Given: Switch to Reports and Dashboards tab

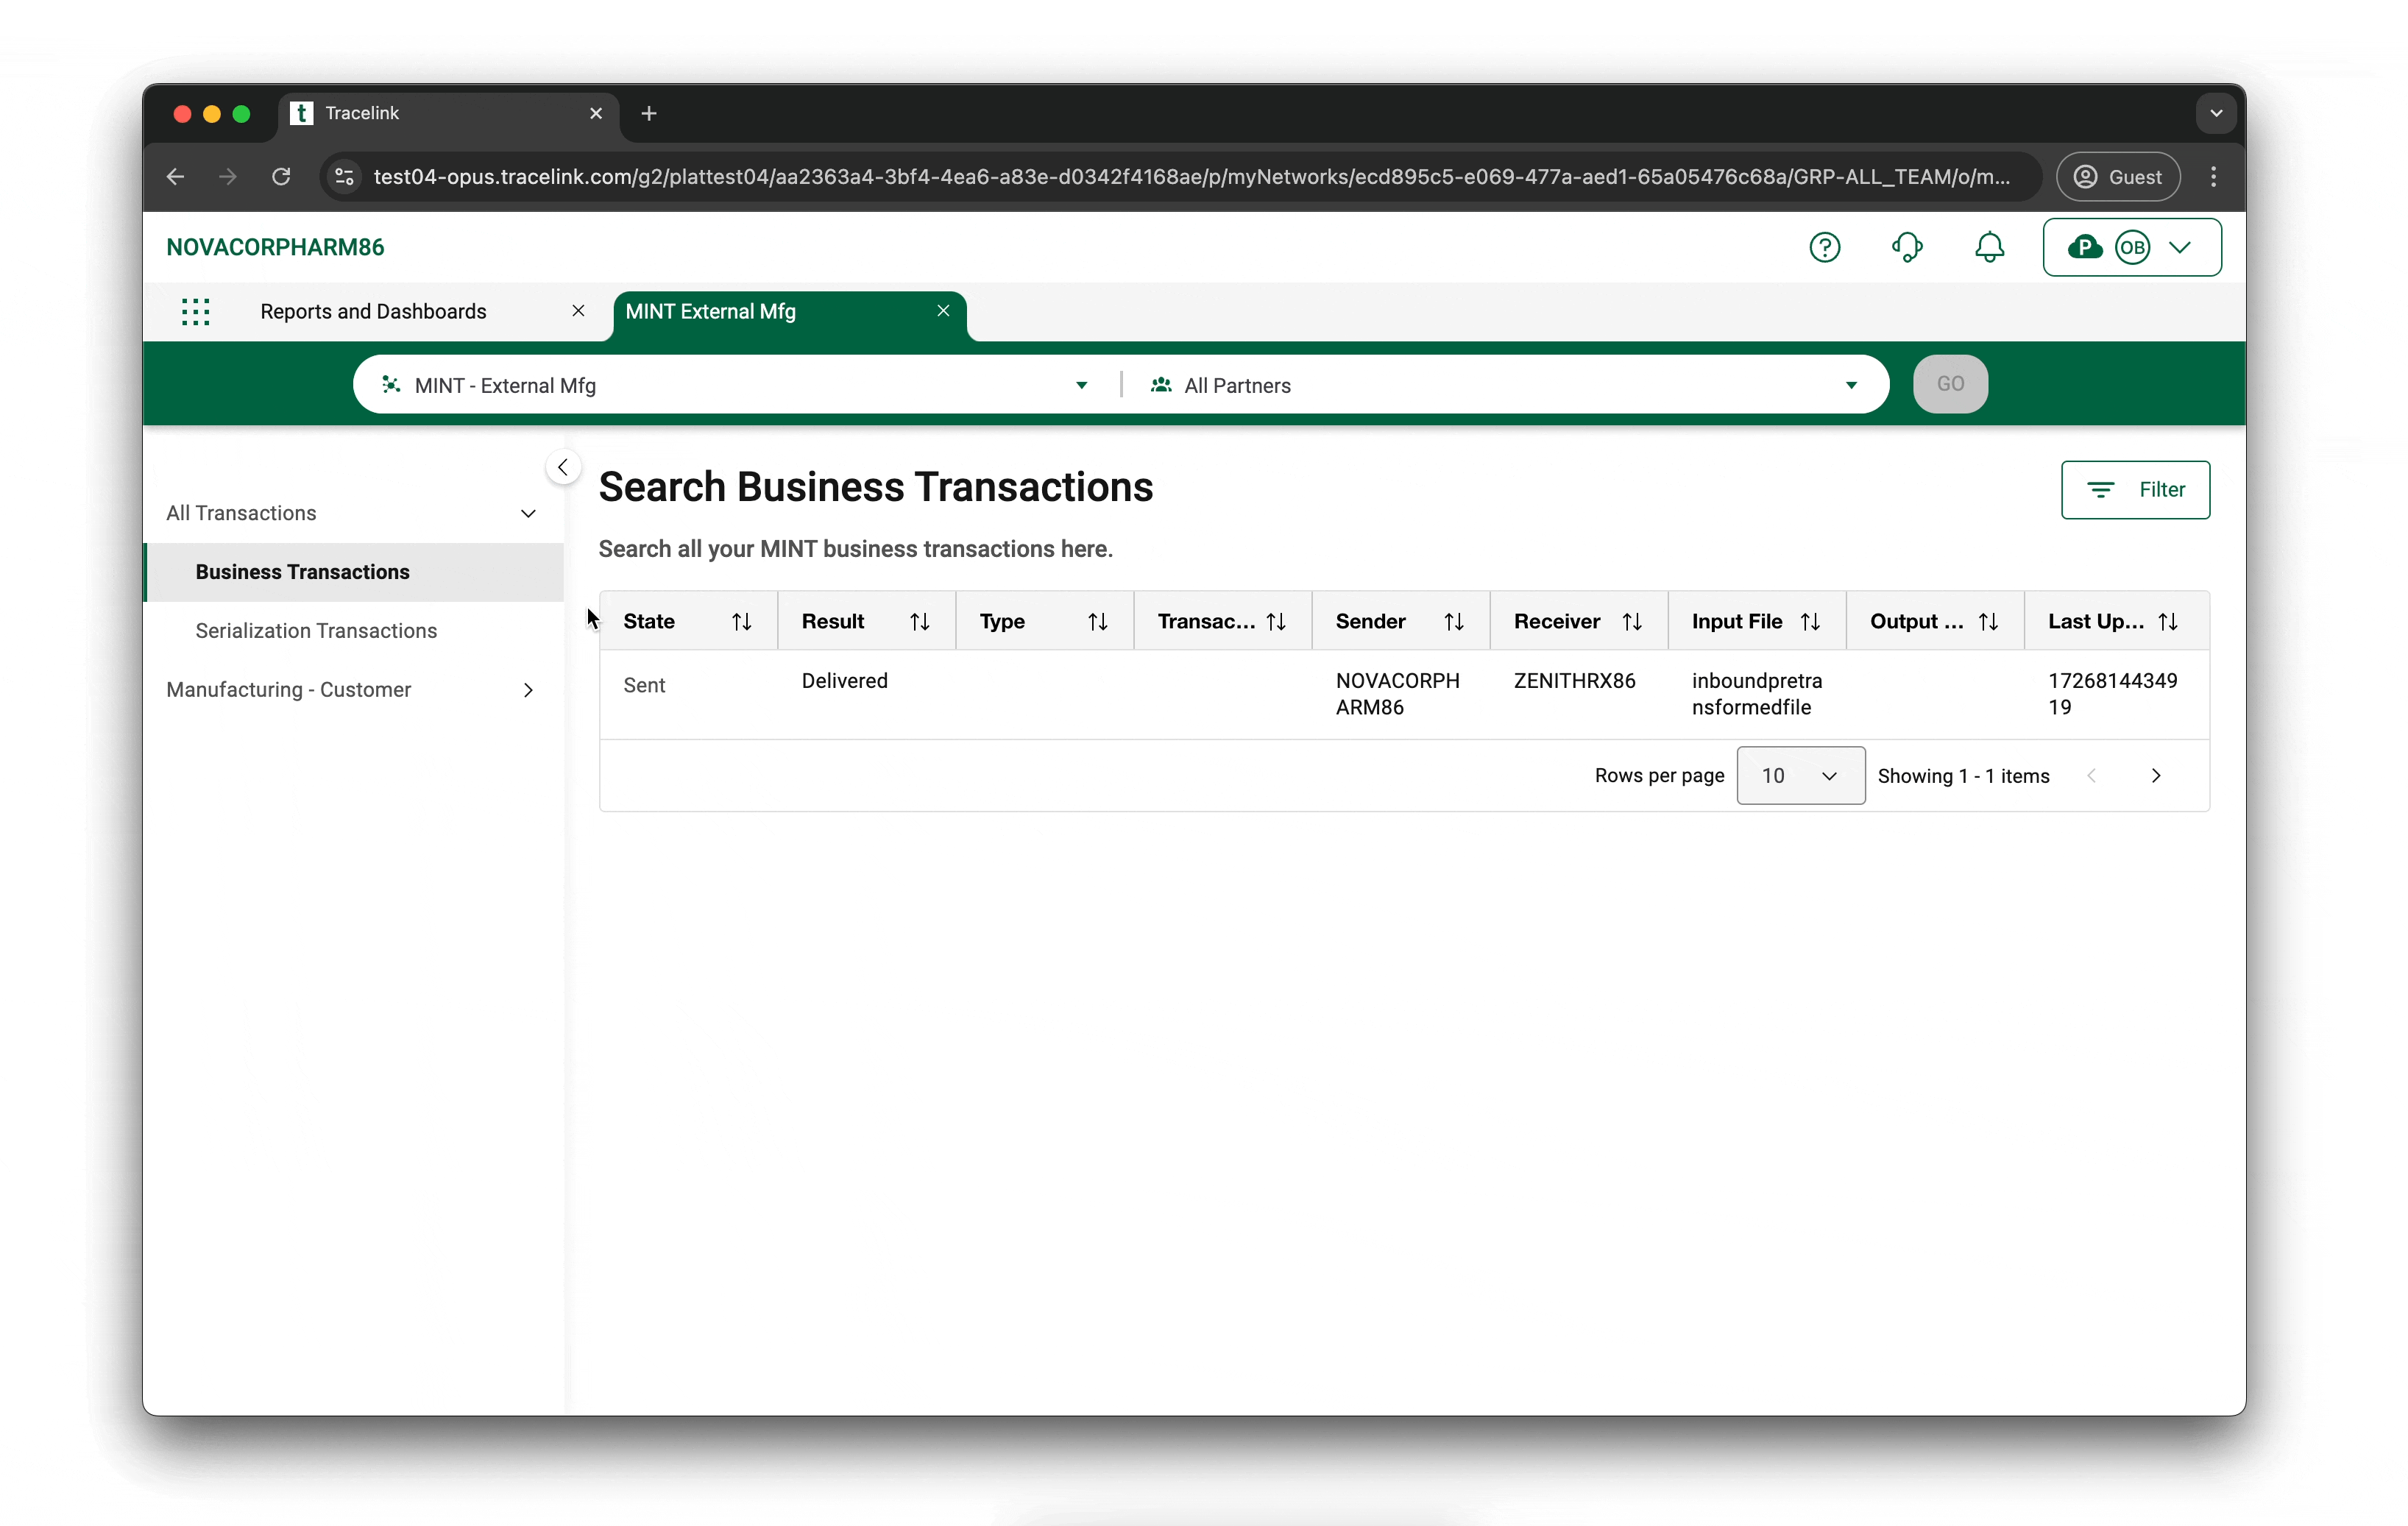Looking at the screenshot, I should [x=373, y=312].
